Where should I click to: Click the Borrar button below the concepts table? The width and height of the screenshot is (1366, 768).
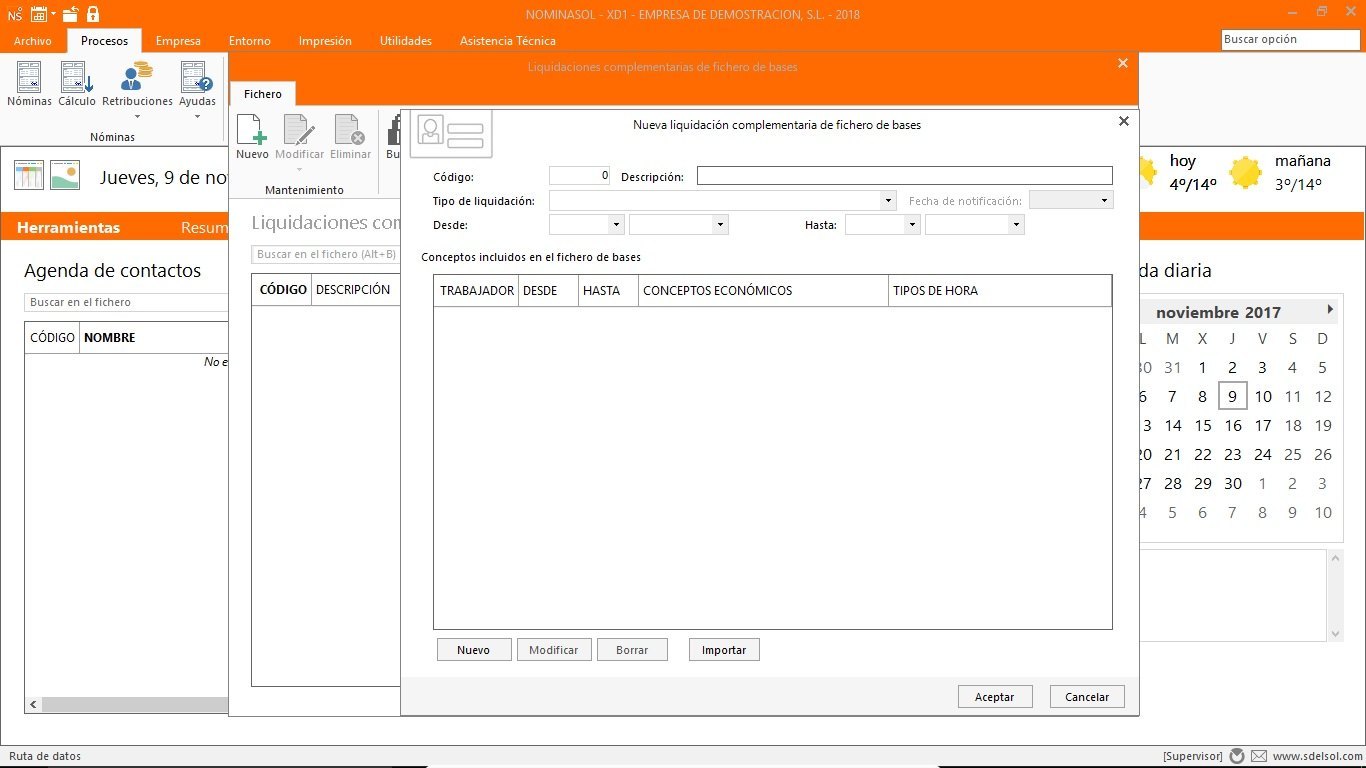click(x=632, y=650)
